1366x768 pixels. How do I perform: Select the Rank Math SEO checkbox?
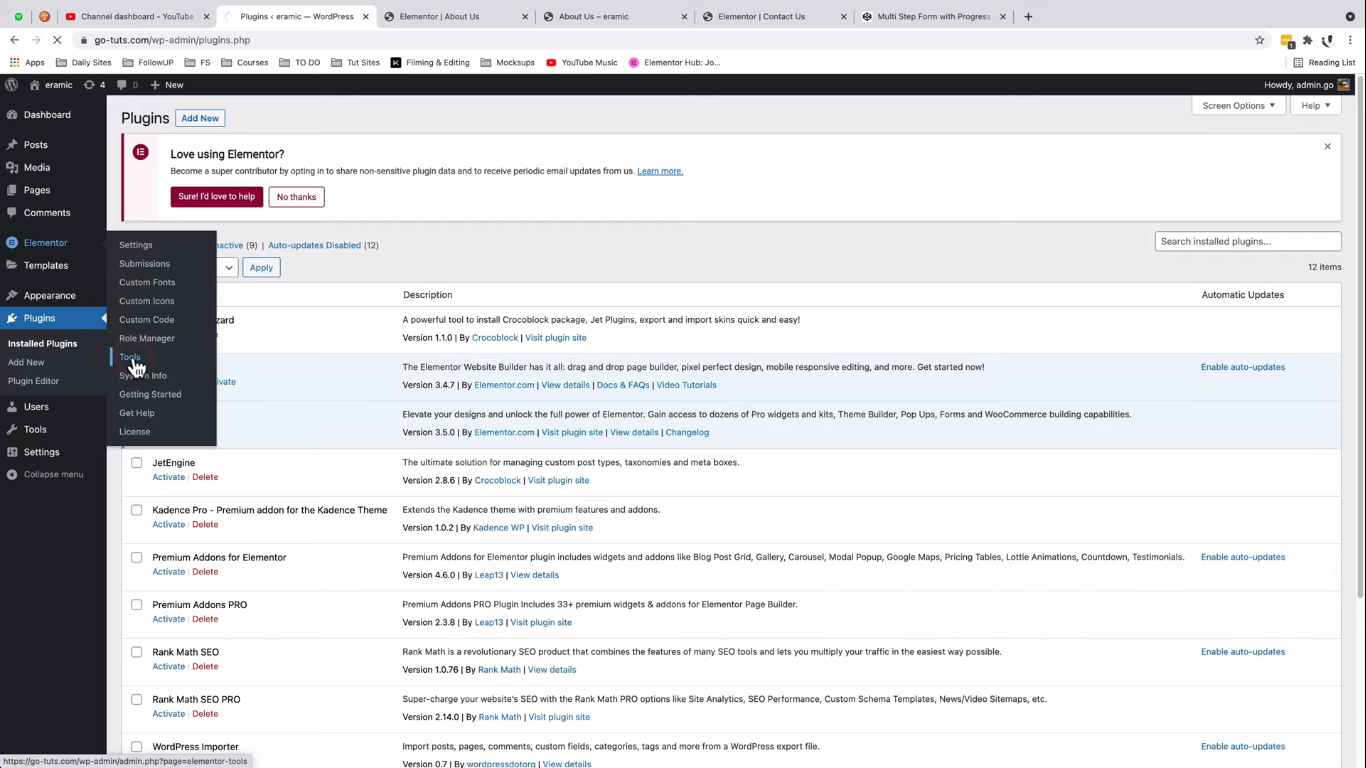point(136,652)
